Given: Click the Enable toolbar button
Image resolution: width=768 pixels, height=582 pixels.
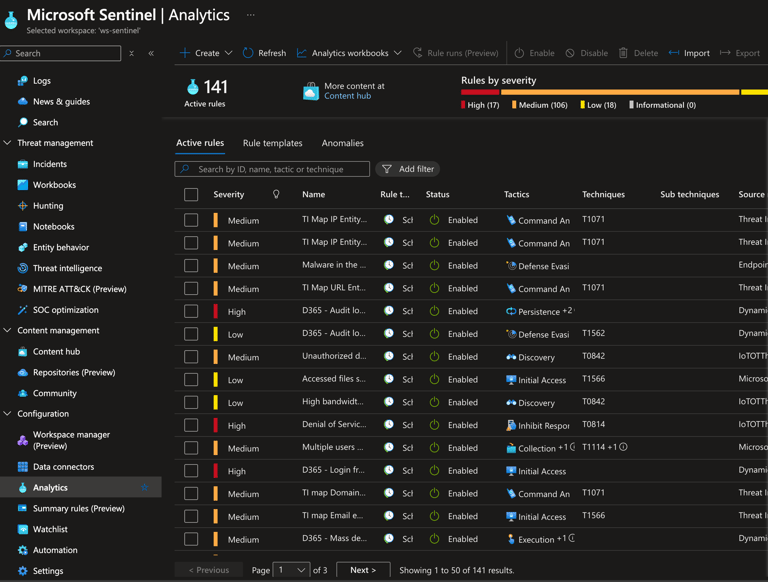Looking at the screenshot, I should (x=534, y=53).
